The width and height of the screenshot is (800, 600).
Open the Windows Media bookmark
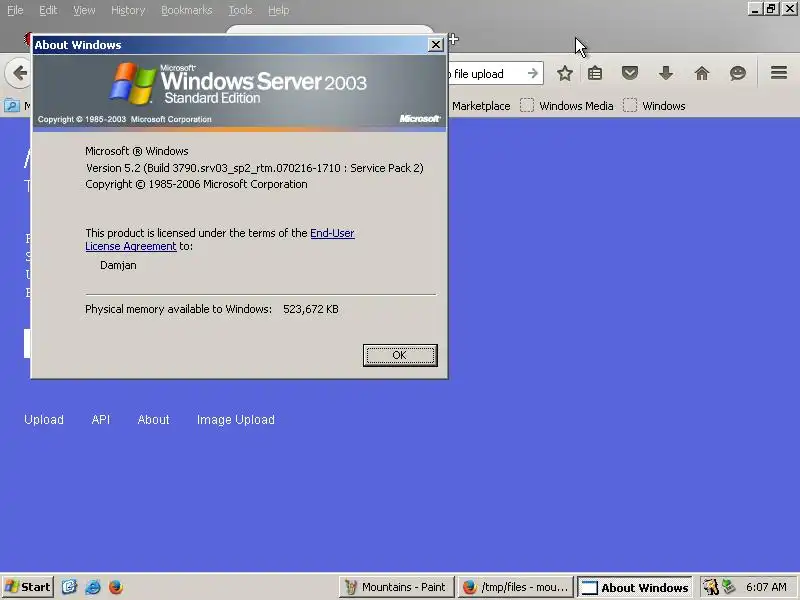[x=567, y=106]
